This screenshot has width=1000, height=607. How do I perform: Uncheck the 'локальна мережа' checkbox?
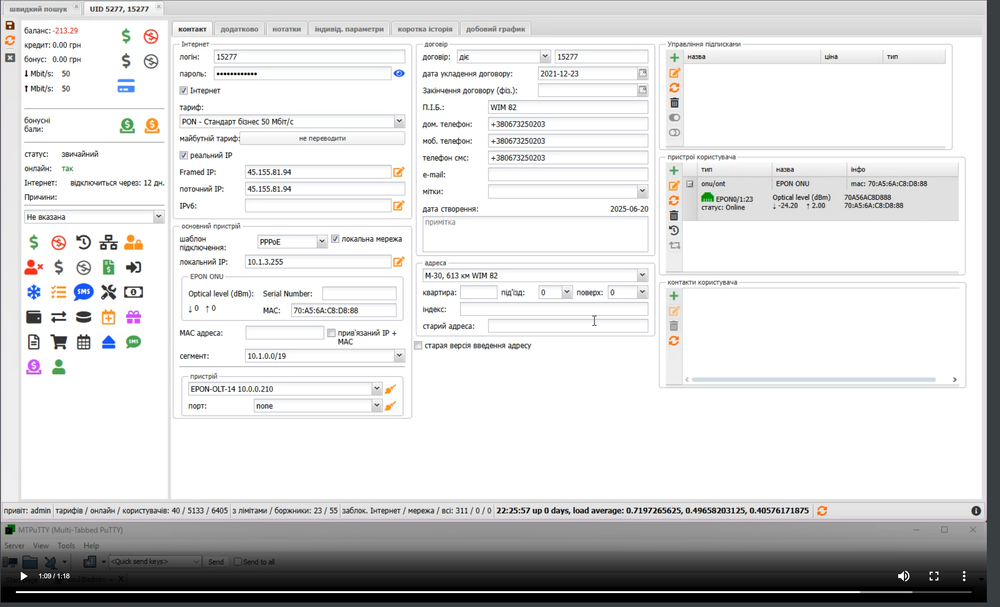335,240
